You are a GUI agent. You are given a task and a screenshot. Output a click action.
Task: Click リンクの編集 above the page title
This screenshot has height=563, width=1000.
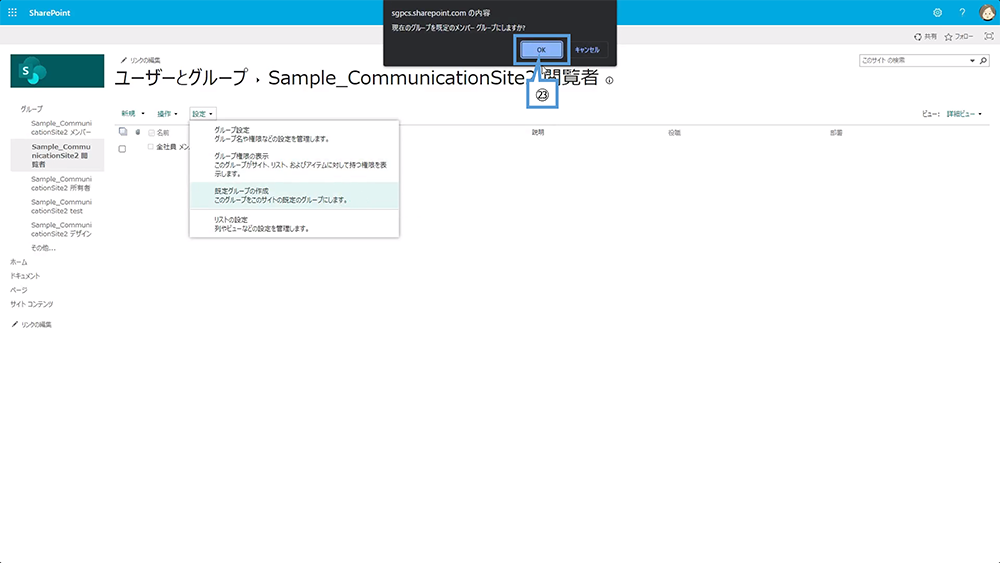point(141,60)
